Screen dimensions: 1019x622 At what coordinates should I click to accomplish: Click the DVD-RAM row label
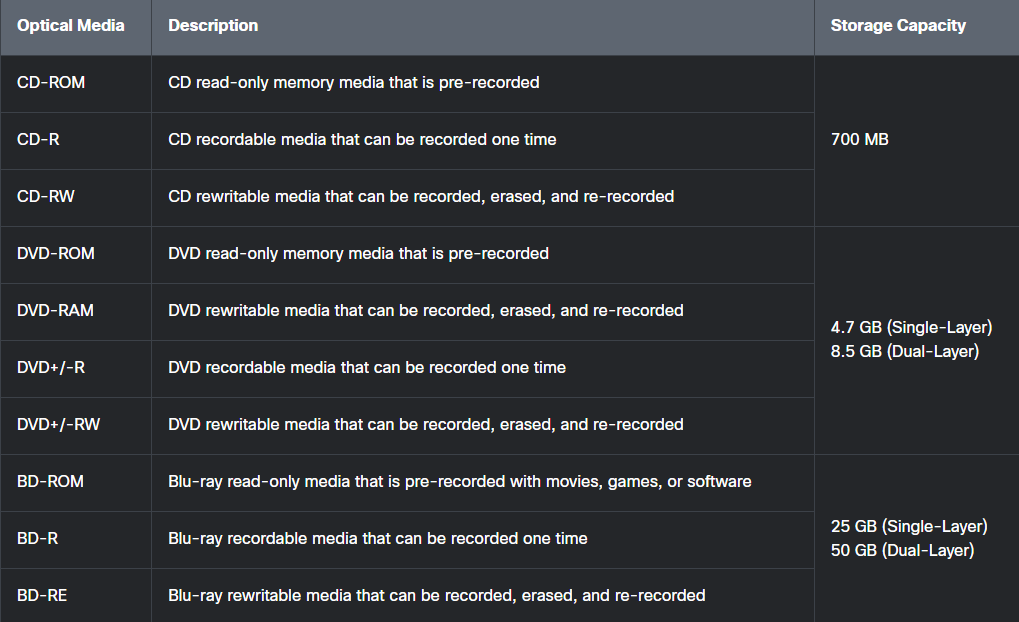click(55, 310)
